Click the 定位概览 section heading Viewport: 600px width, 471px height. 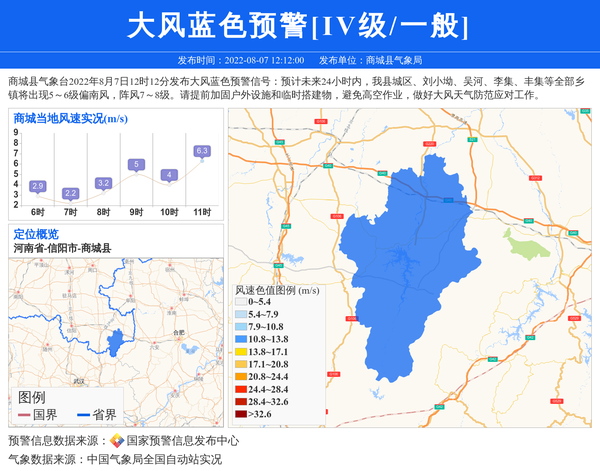pos(36,234)
